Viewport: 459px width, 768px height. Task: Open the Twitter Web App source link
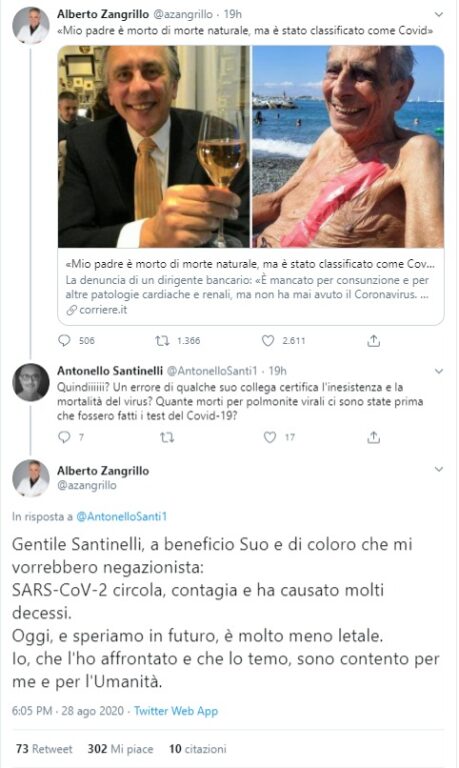[176, 711]
